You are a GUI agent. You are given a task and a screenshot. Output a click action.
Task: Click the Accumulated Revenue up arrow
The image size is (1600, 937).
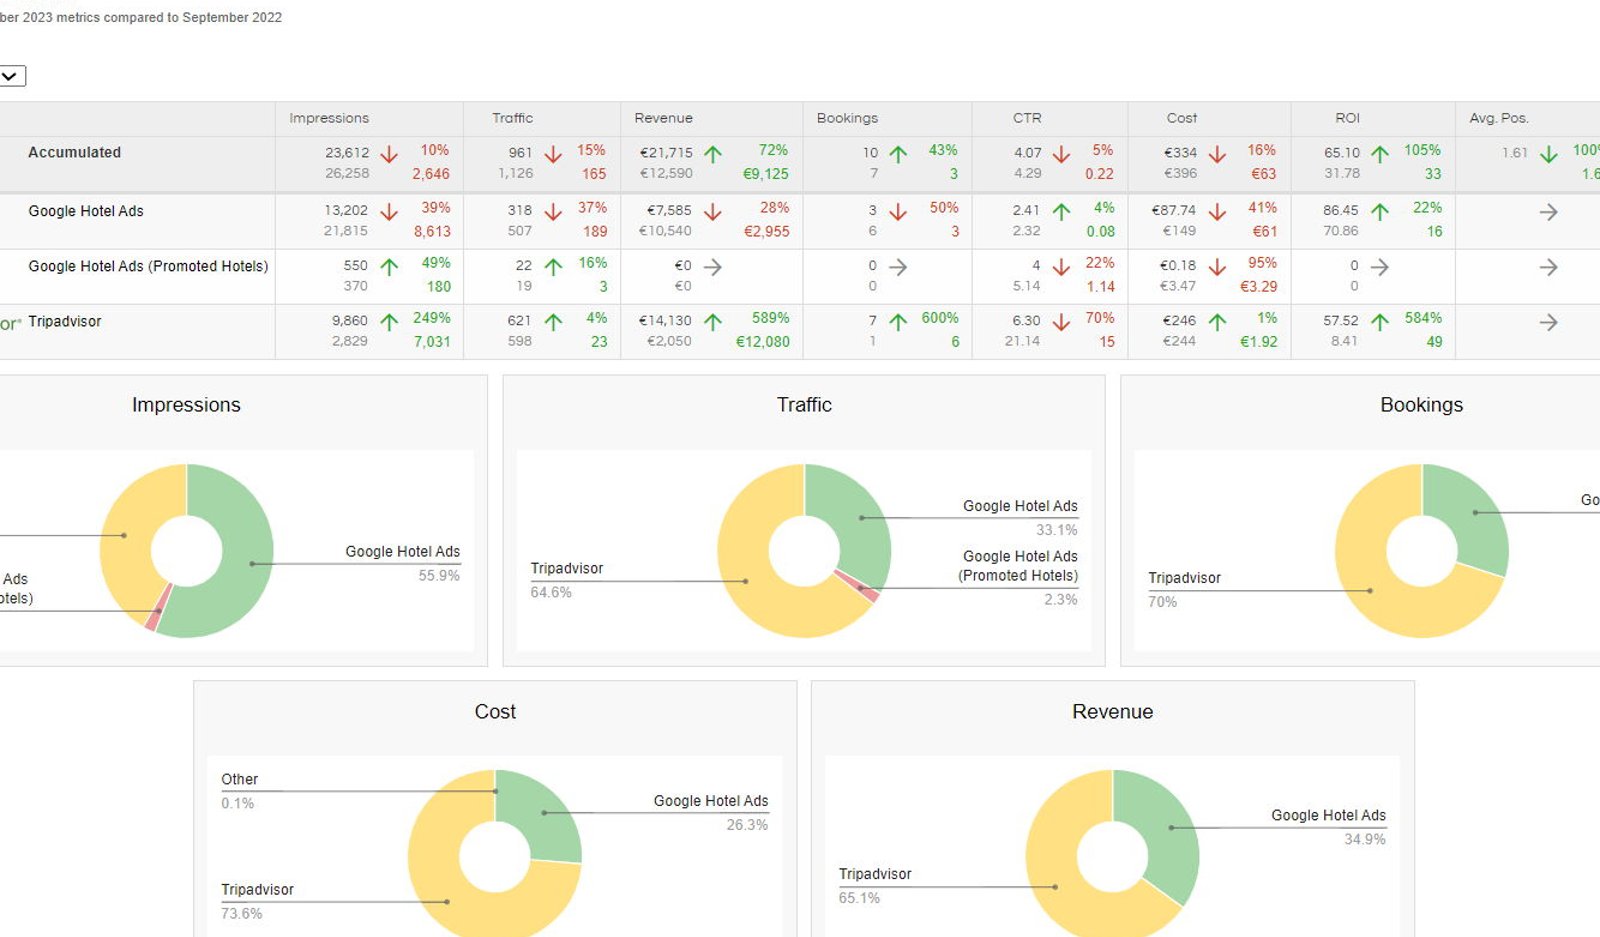click(713, 154)
